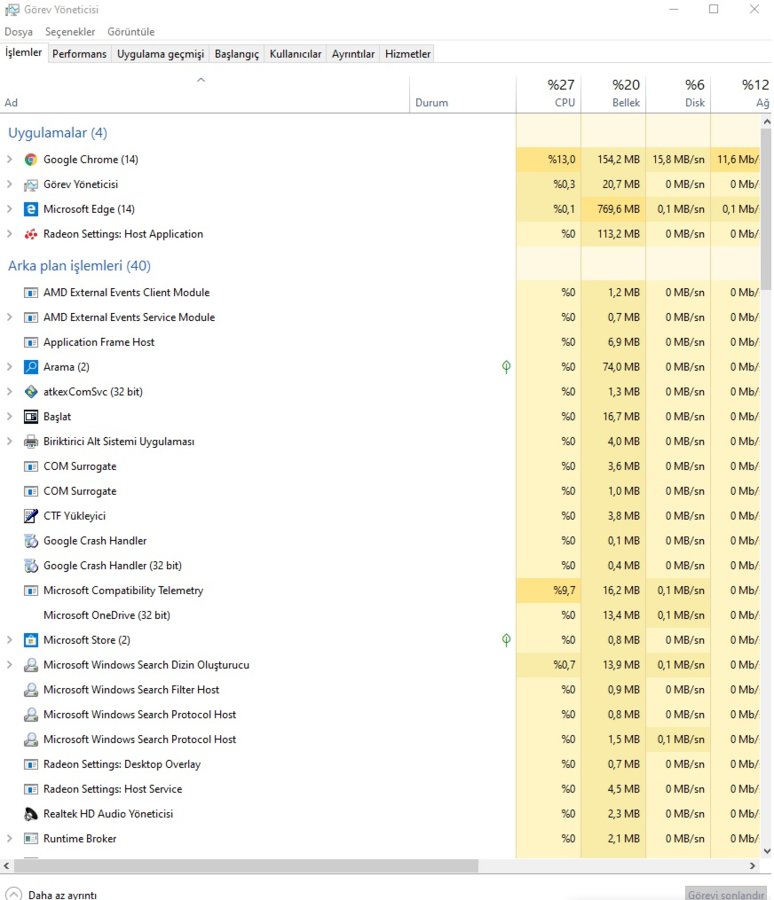
Task: Click the %9,7 CPU value
Action: point(564,591)
